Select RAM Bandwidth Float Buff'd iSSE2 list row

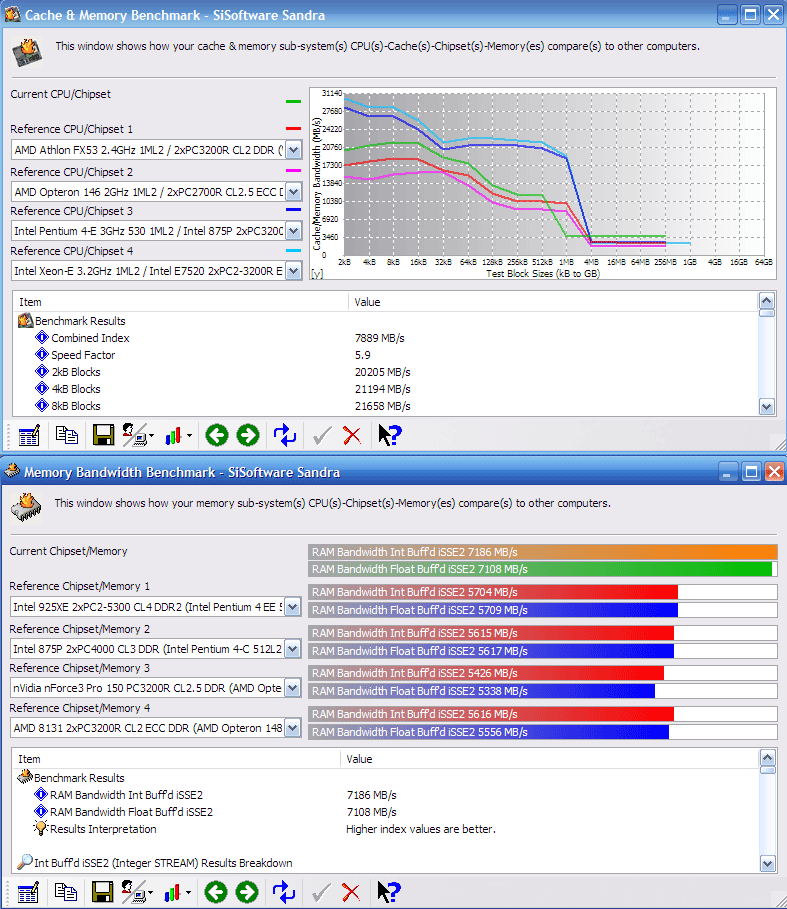tap(385, 812)
